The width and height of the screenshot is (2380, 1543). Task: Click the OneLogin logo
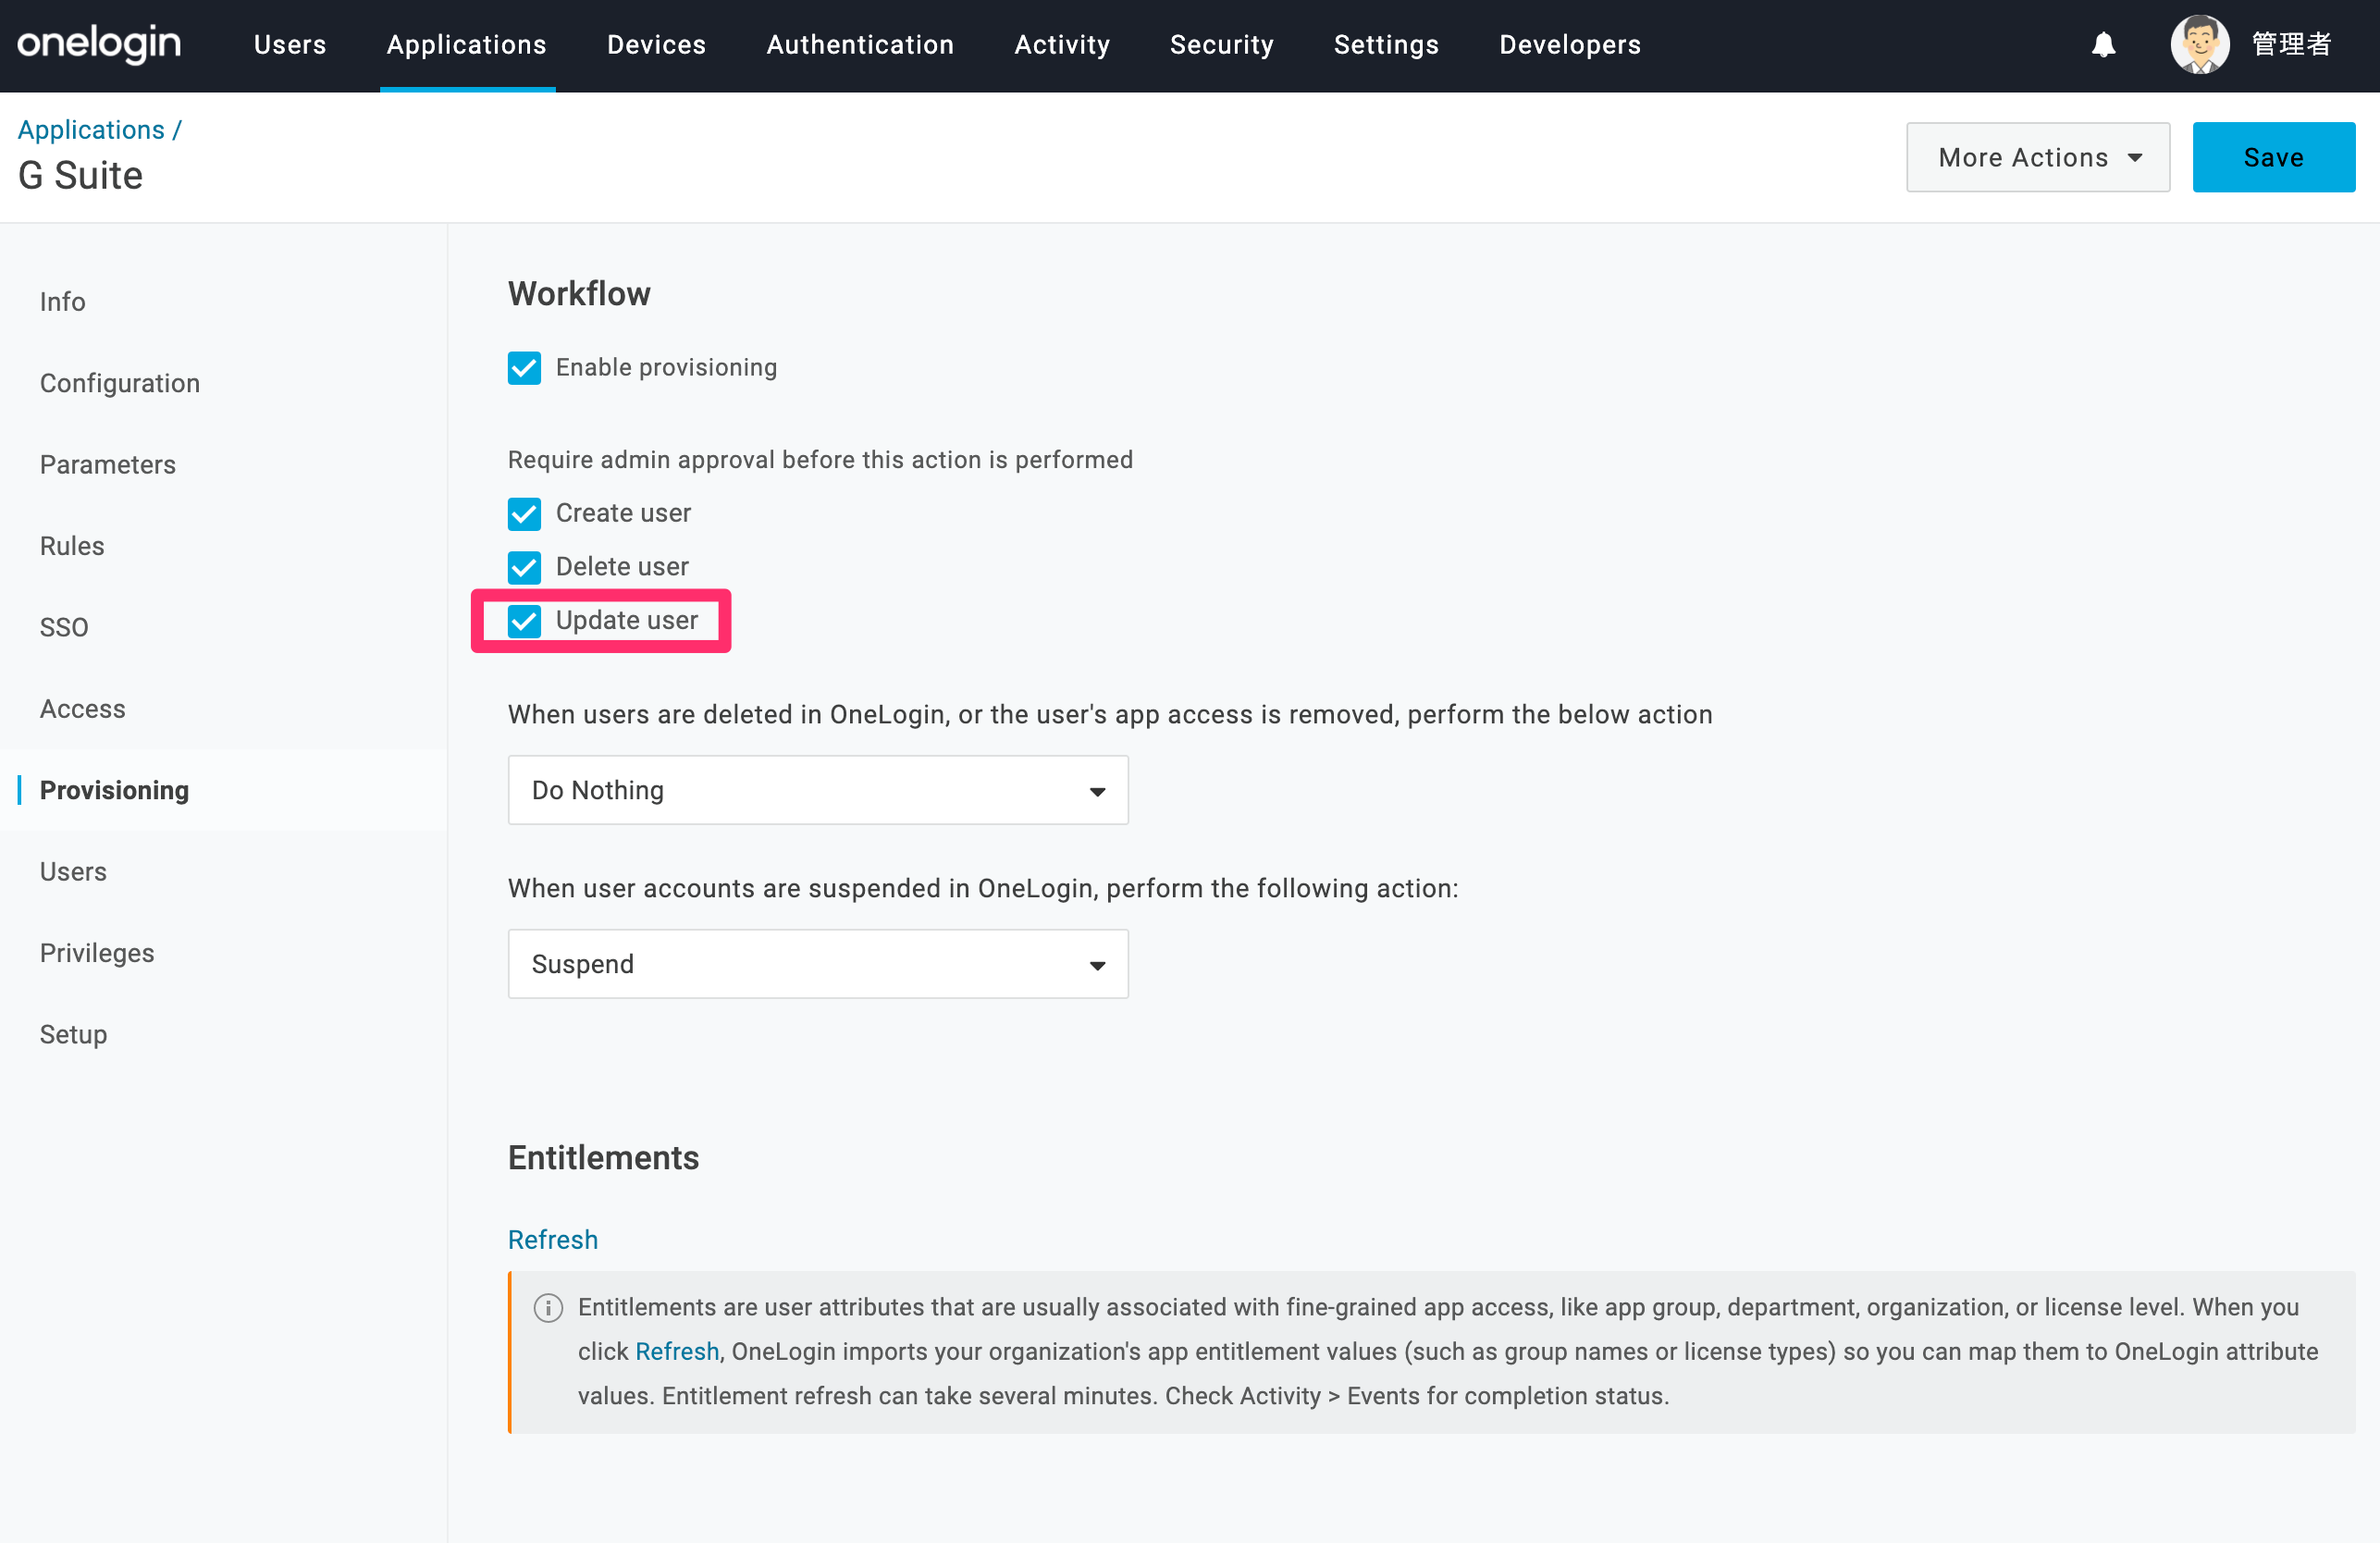(x=99, y=44)
